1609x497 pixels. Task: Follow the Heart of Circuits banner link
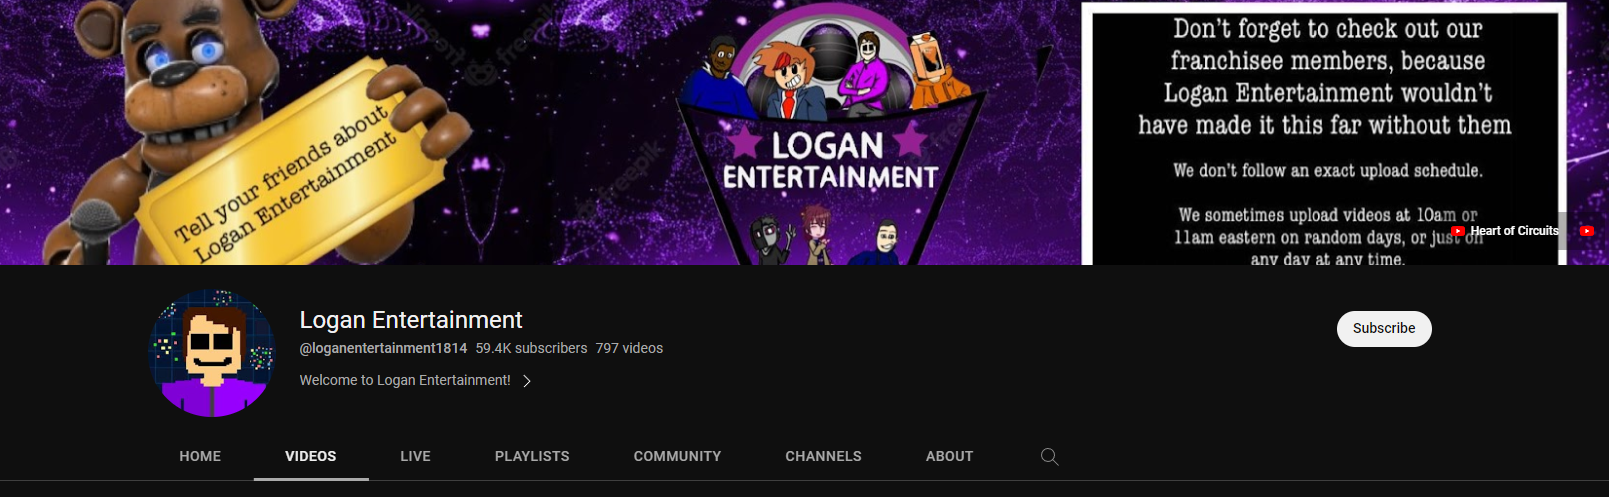[x=1514, y=231]
